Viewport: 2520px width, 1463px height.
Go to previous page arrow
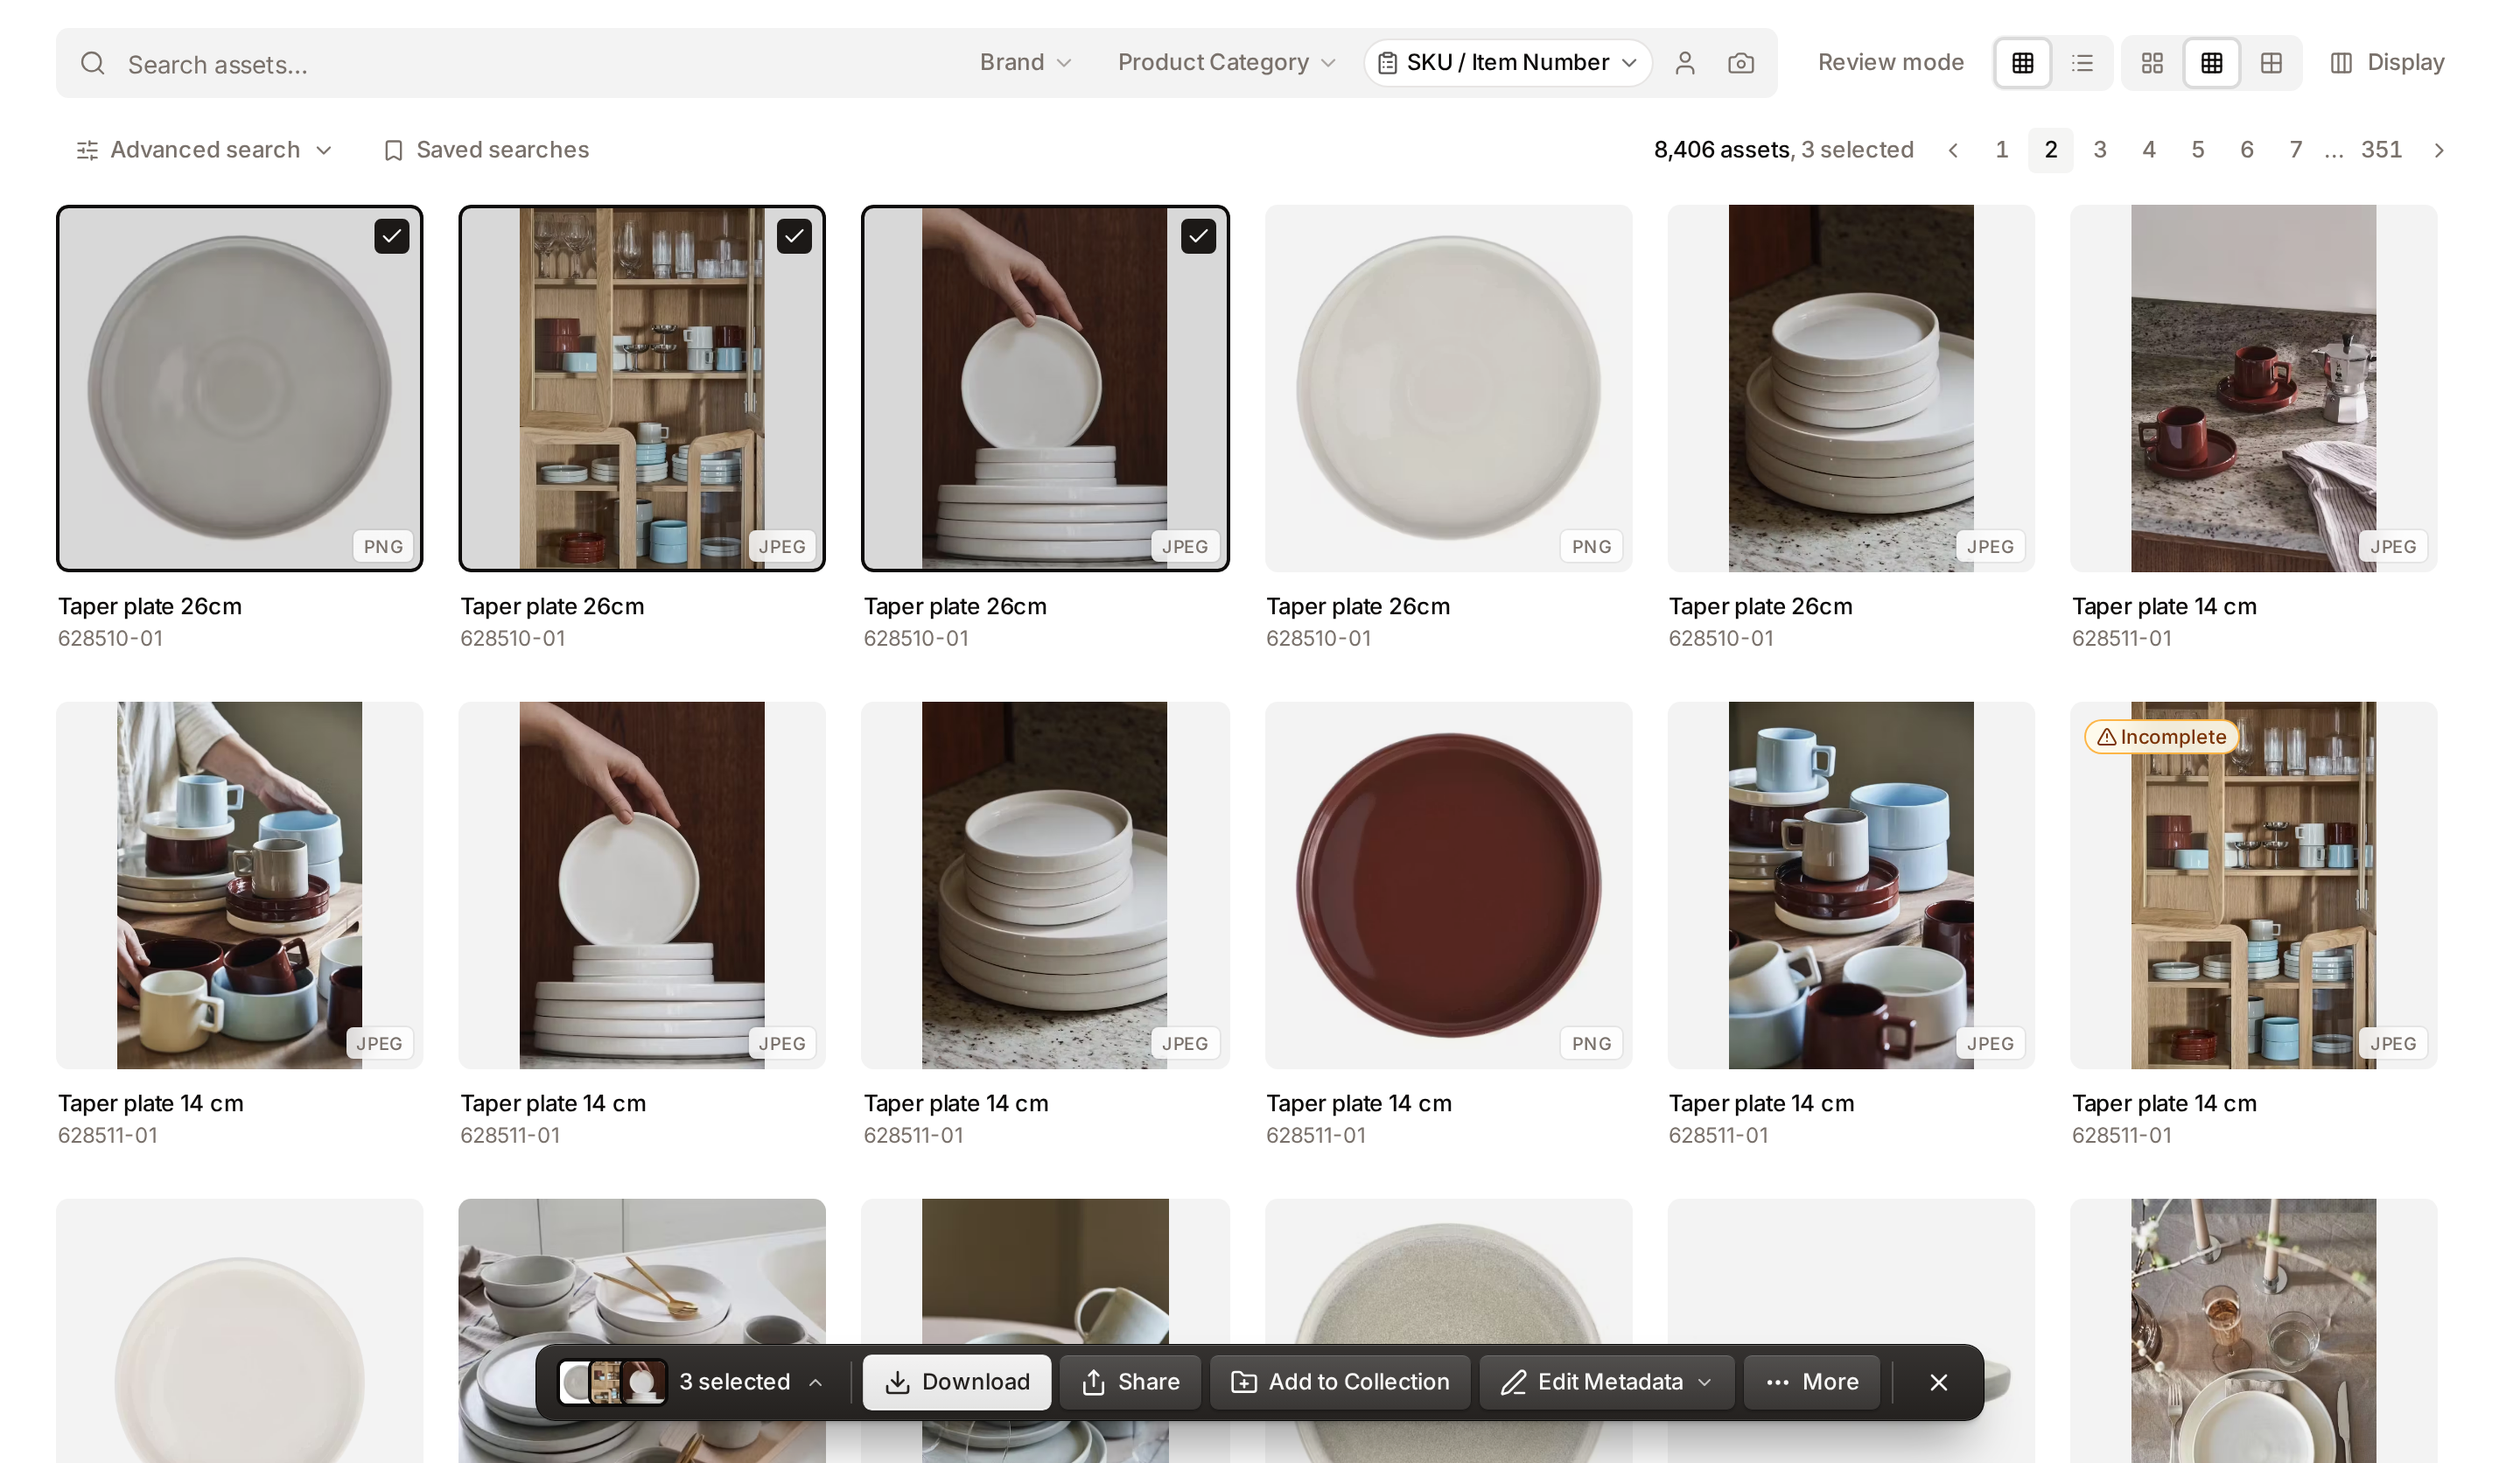coord(1953,150)
